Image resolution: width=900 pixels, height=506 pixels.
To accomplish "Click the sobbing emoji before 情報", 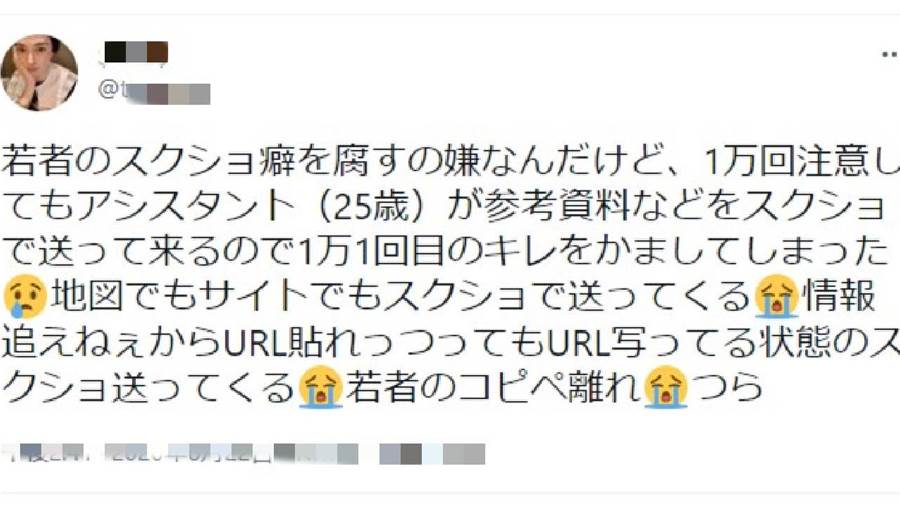I will coord(776,297).
